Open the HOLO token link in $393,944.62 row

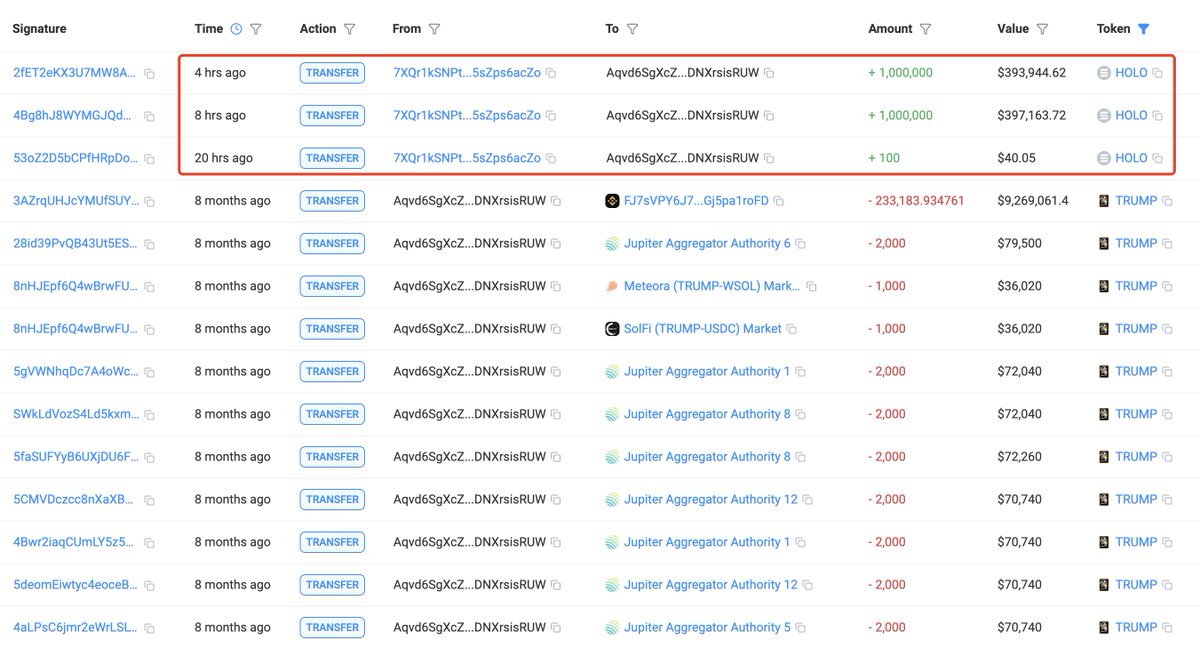pyautogui.click(x=1131, y=73)
